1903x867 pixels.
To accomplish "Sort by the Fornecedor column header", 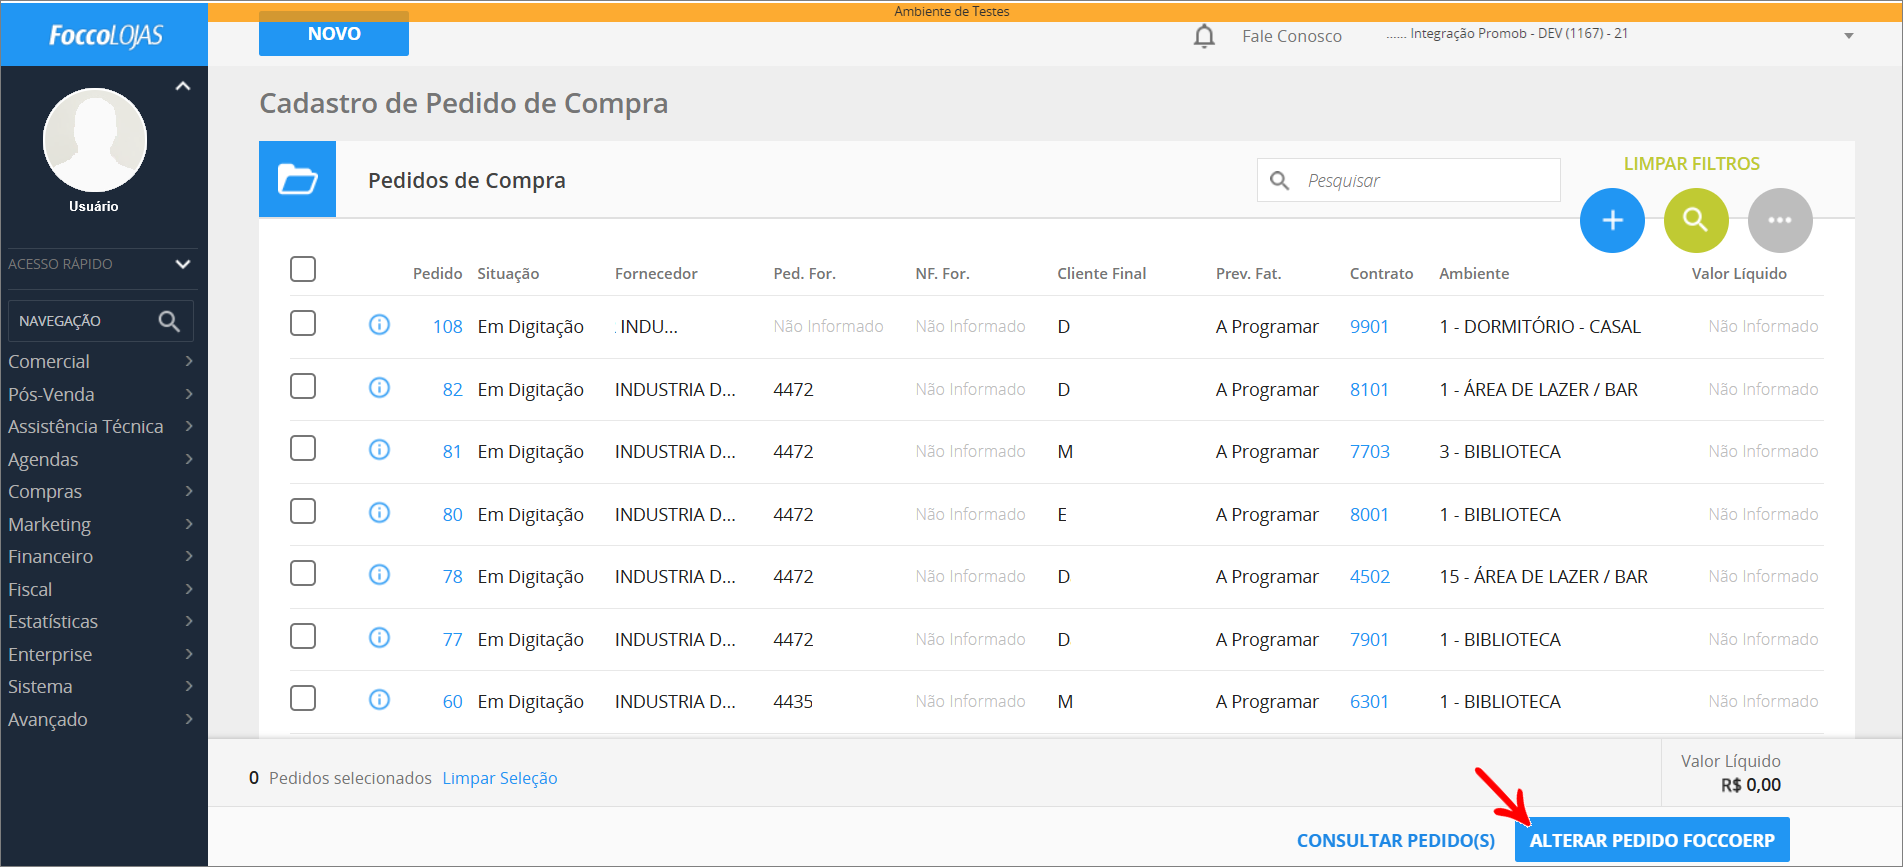I will tap(656, 273).
